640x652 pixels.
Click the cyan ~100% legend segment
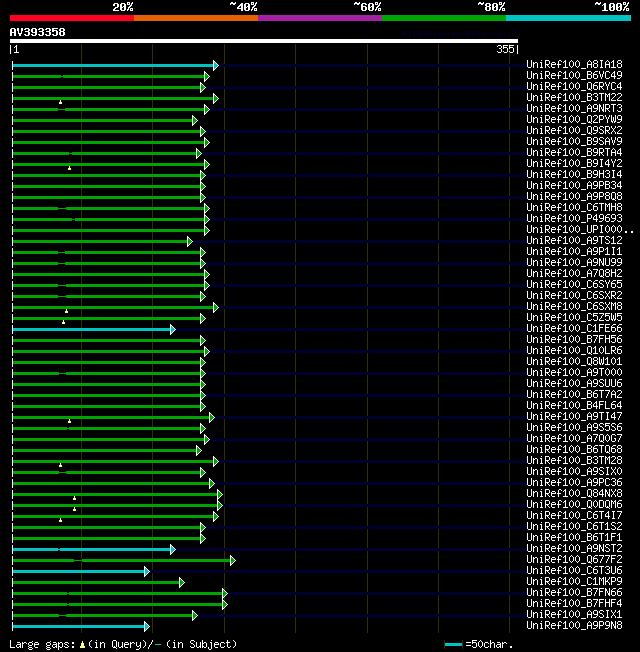[568, 18]
